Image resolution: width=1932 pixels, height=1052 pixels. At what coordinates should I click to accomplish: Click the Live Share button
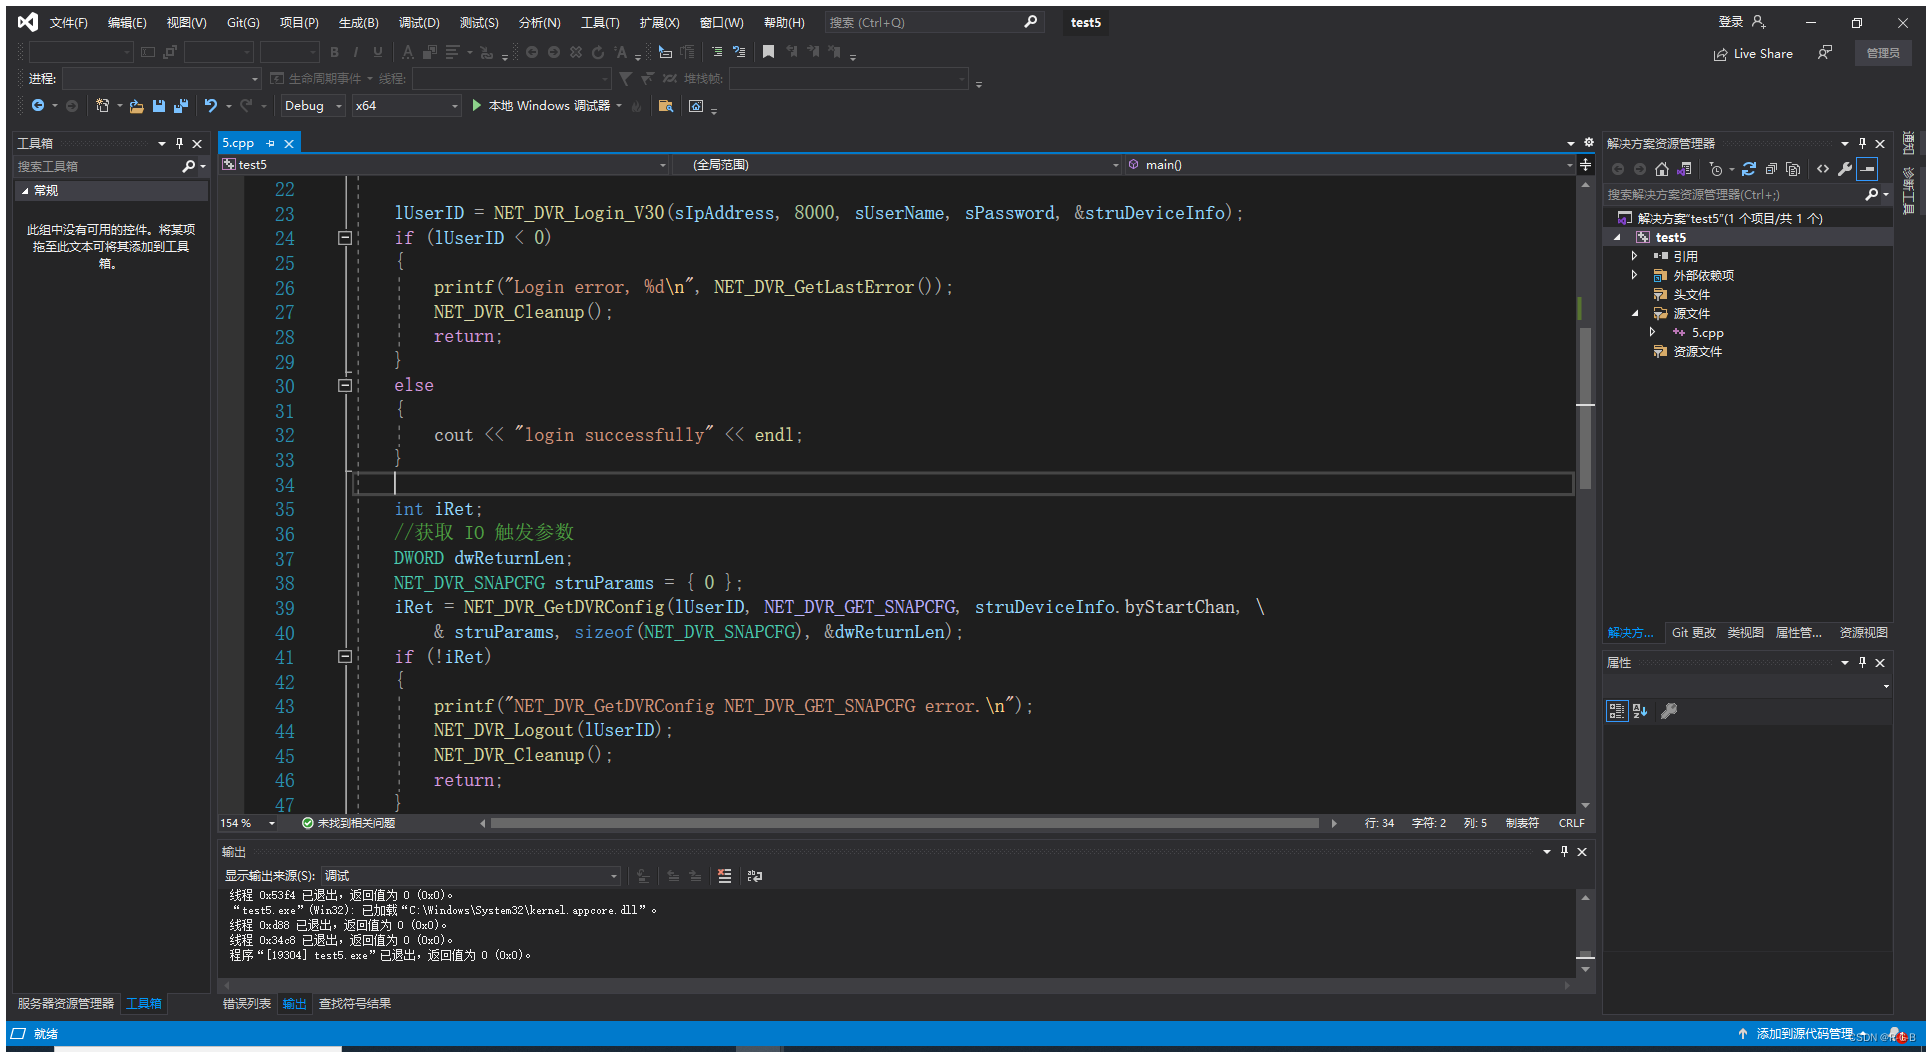coord(1753,53)
